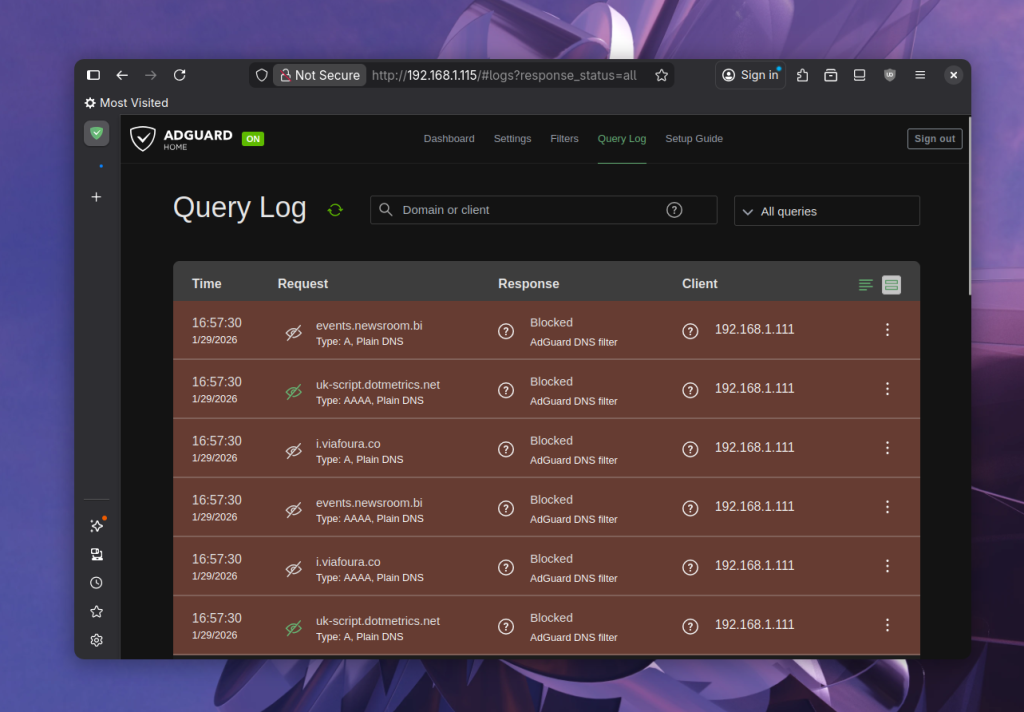
Task: Click the Sign out button
Action: tap(934, 139)
